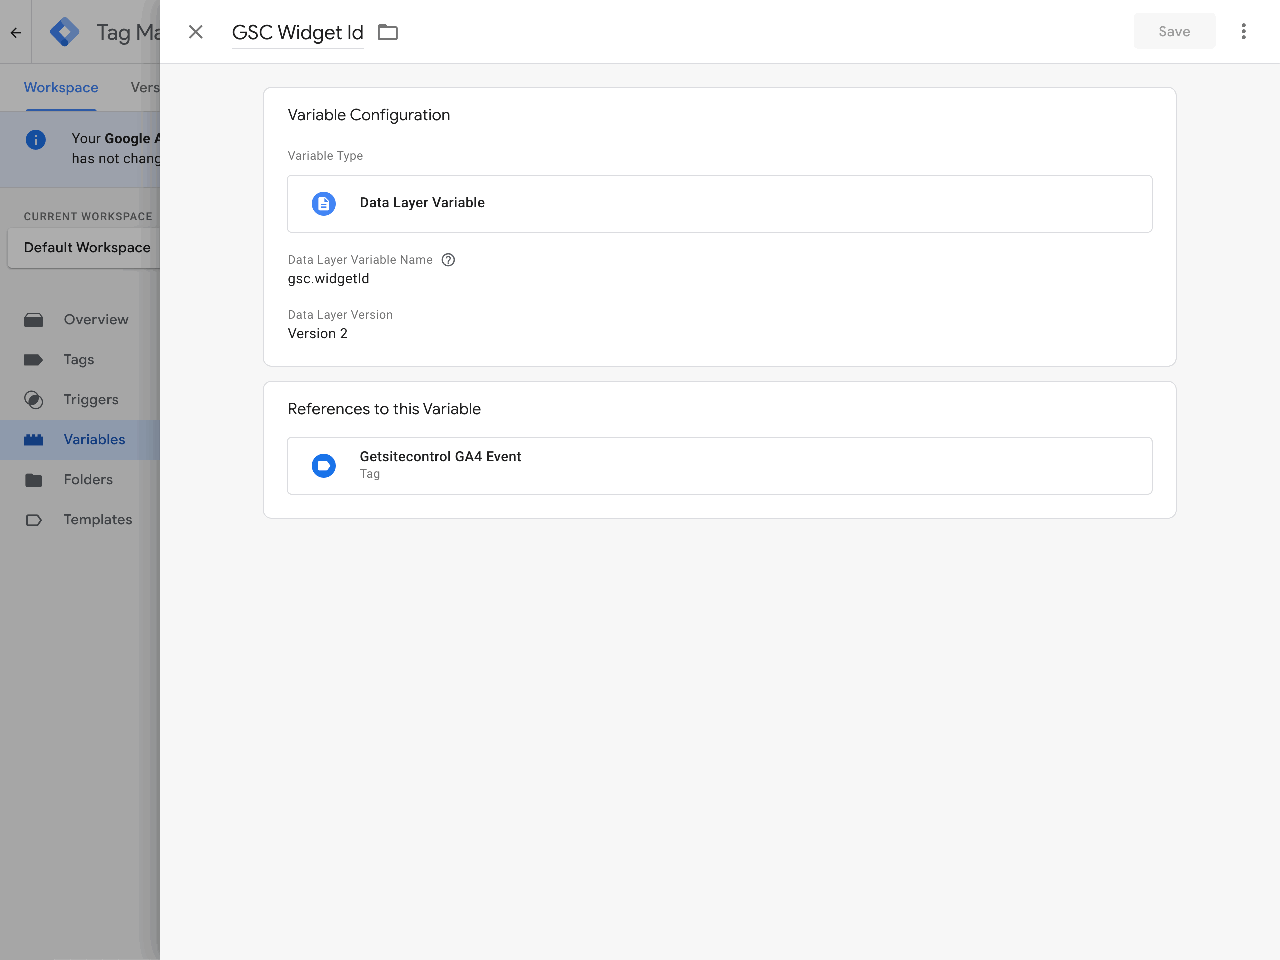The height and width of the screenshot is (960, 1280).
Task: Change the Data Layer Version setting
Action: (318, 333)
